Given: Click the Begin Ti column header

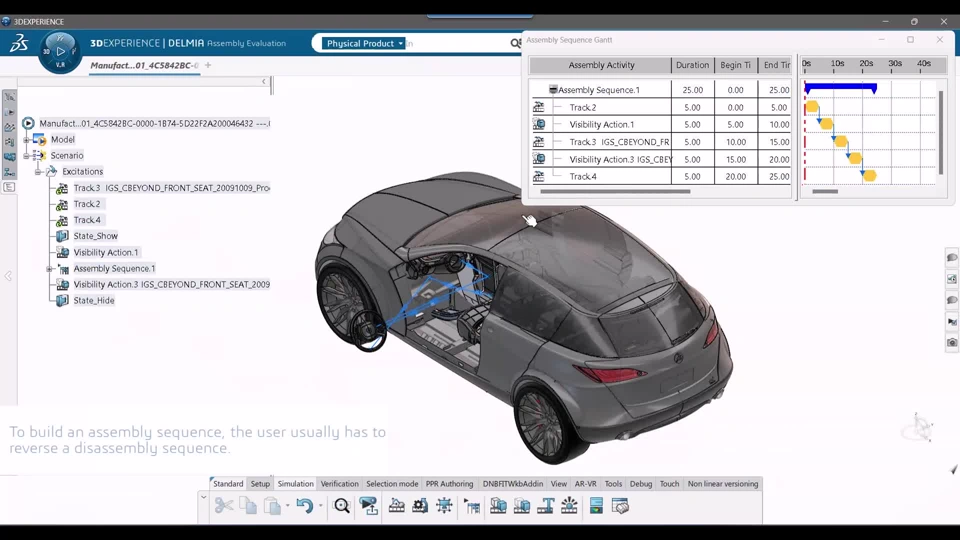Looking at the screenshot, I should click(735, 65).
